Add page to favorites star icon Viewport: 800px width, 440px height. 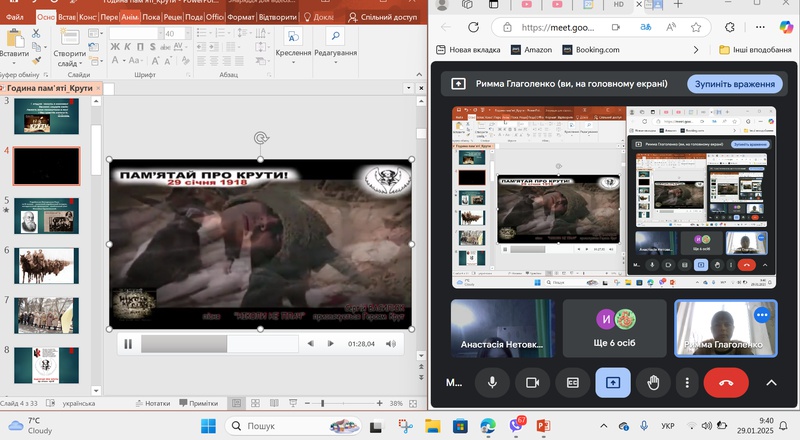[696, 27]
